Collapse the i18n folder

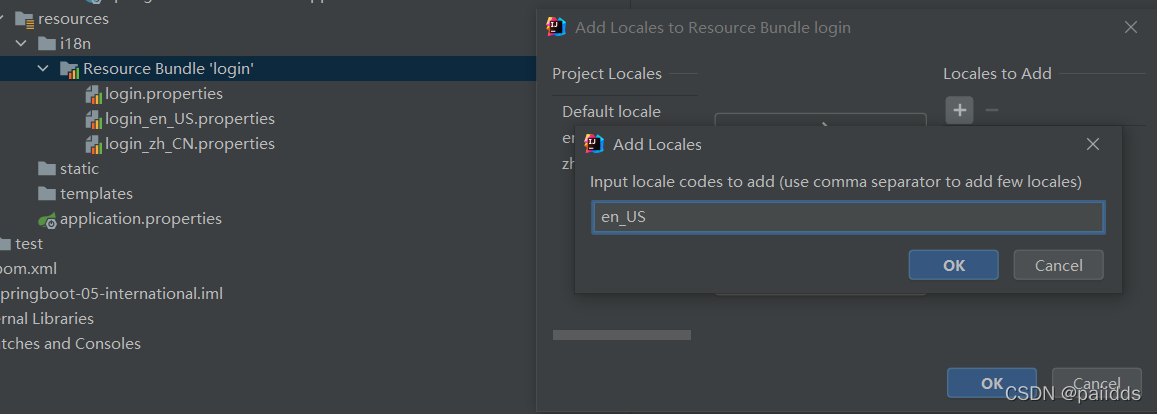click(21, 44)
